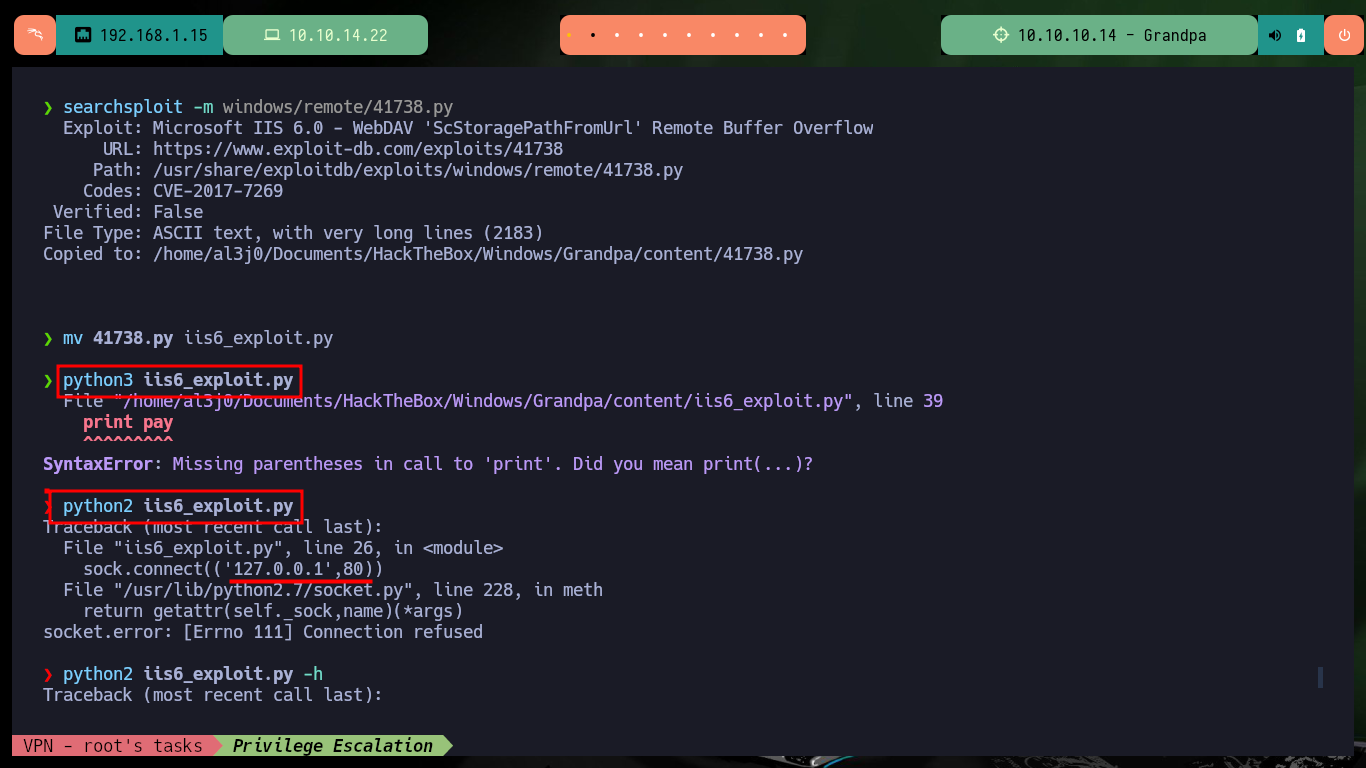Mute audio via the speaker icon
This screenshot has height=768, width=1366.
pyautogui.click(x=1275, y=35)
